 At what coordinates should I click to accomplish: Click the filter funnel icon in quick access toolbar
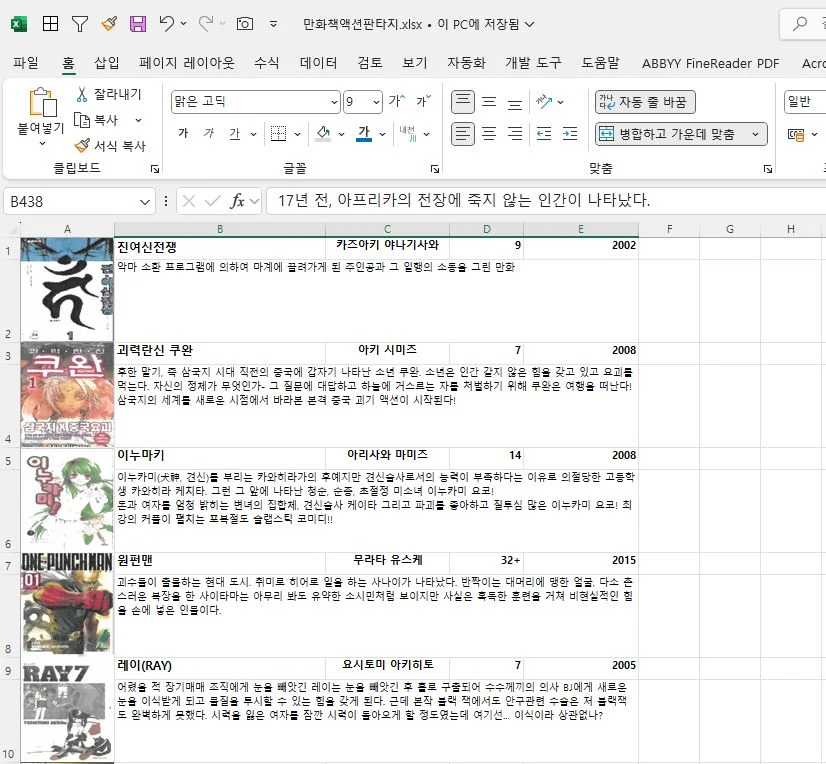pyautogui.click(x=80, y=24)
